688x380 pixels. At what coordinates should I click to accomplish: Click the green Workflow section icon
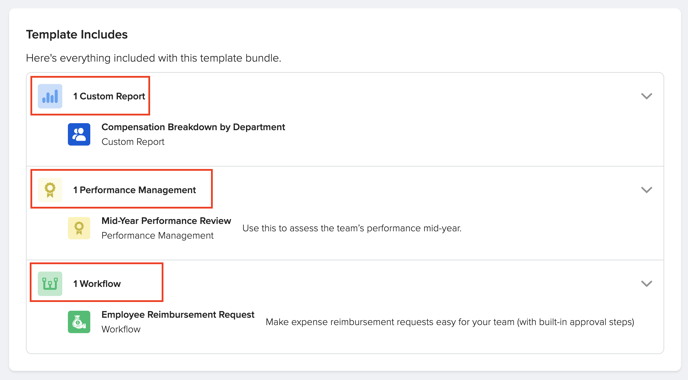(x=50, y=283)
